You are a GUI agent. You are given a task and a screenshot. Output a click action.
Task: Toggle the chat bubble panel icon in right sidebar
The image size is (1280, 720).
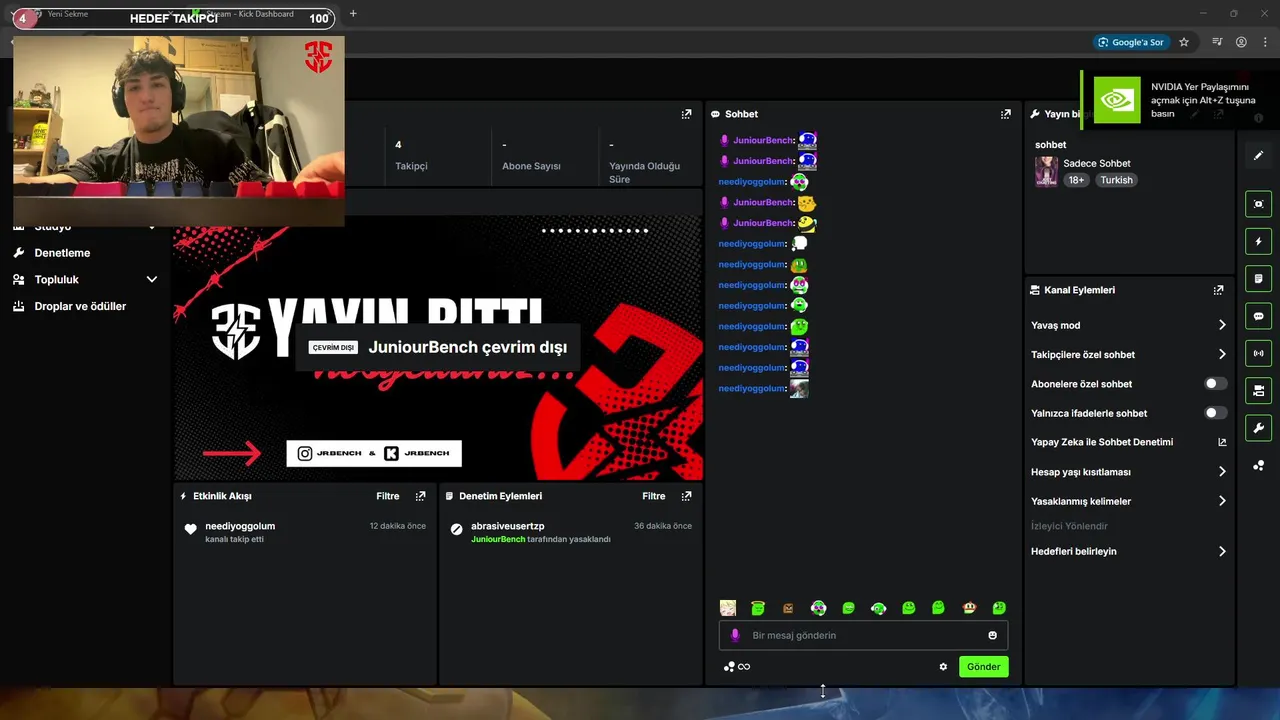coord(1258,316)
